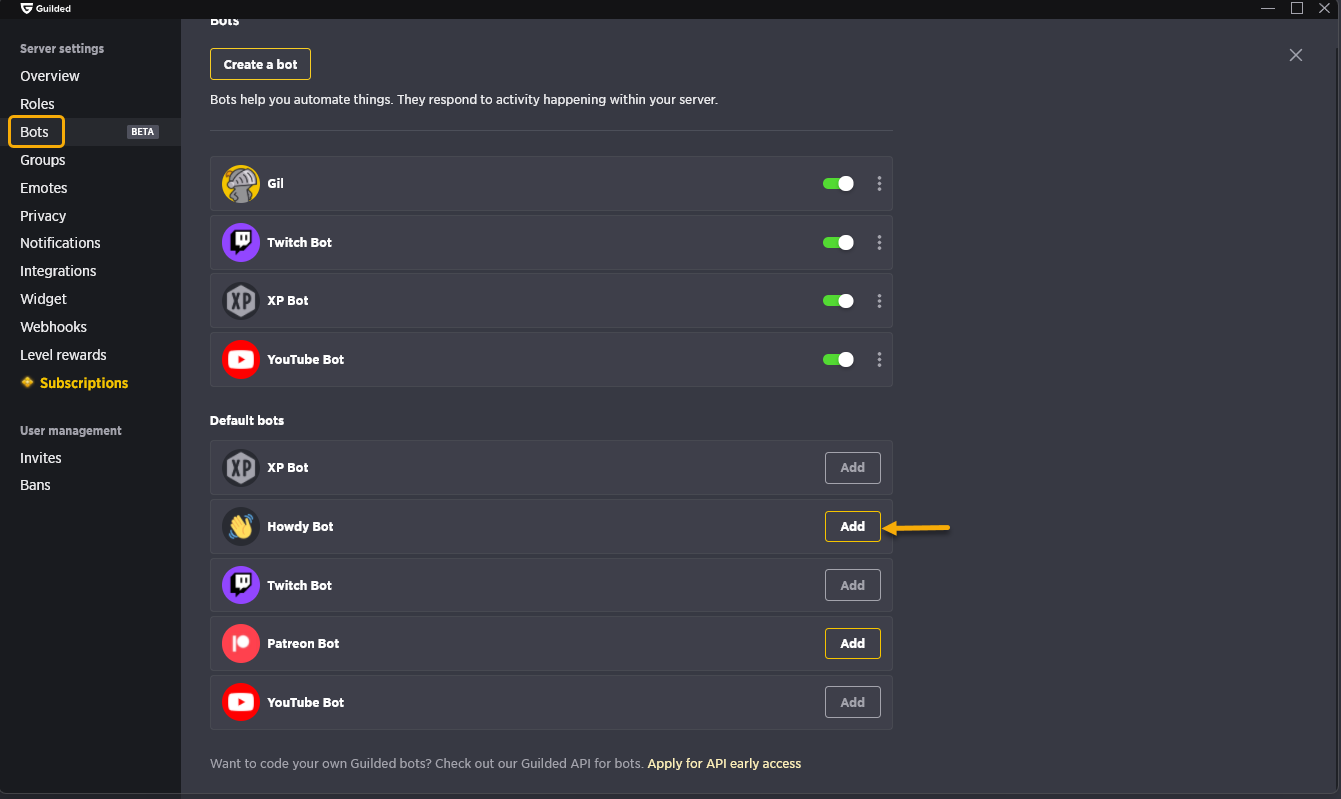Open the Gil bot three-dot menu
This screenshot has height=799, width=1341.
pyautogui.click(x=879, y=184)
